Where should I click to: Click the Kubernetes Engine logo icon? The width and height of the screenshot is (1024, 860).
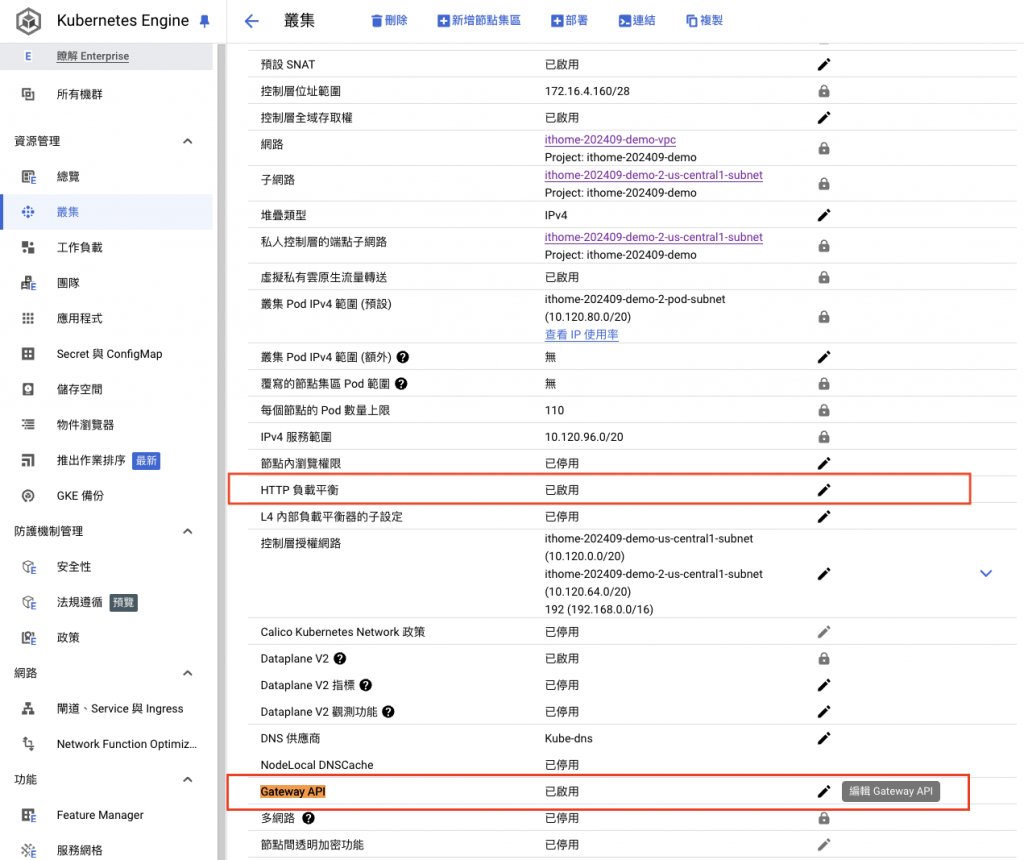click(29, 21)
